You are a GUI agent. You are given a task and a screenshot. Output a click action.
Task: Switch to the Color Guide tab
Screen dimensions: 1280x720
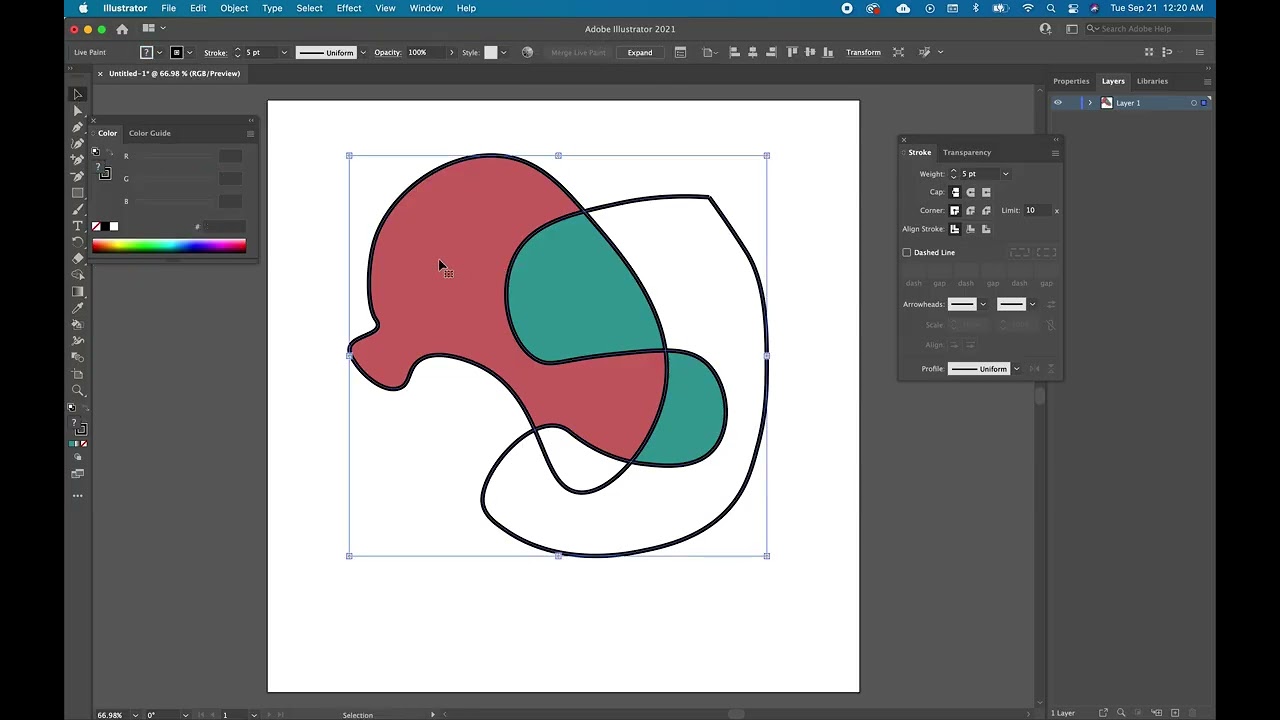149,133
